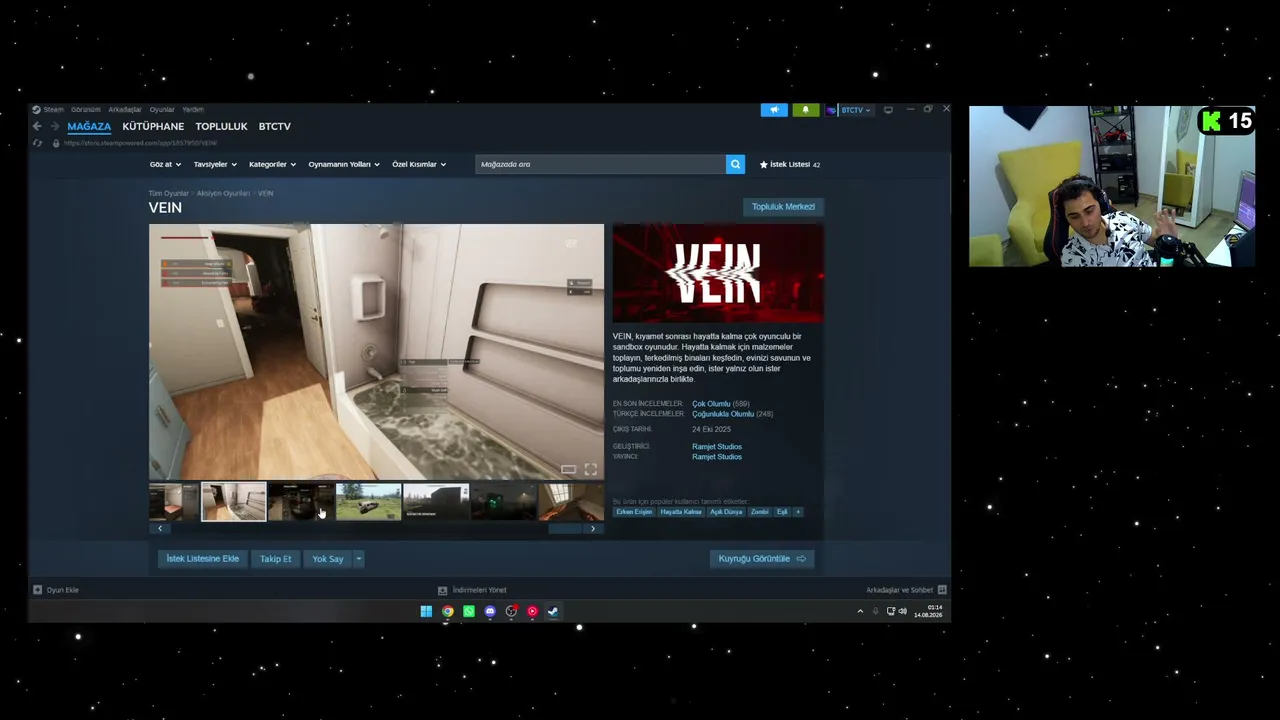Open the Çoğunlukla Olumlu Turkish reviews link
Screen dimensions: 1280x720
coord(723,414)
